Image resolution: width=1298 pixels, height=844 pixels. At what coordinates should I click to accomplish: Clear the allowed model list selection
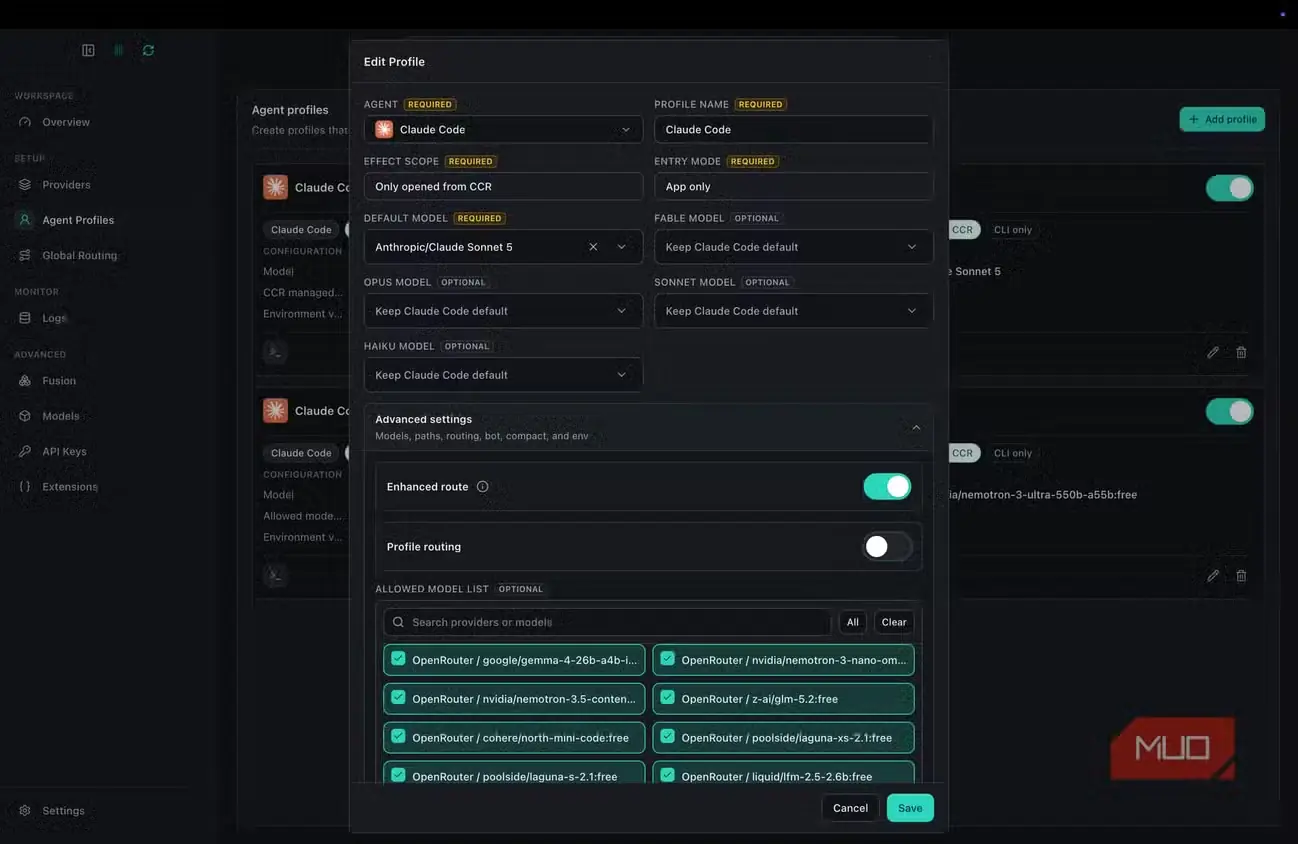(894, 622)
